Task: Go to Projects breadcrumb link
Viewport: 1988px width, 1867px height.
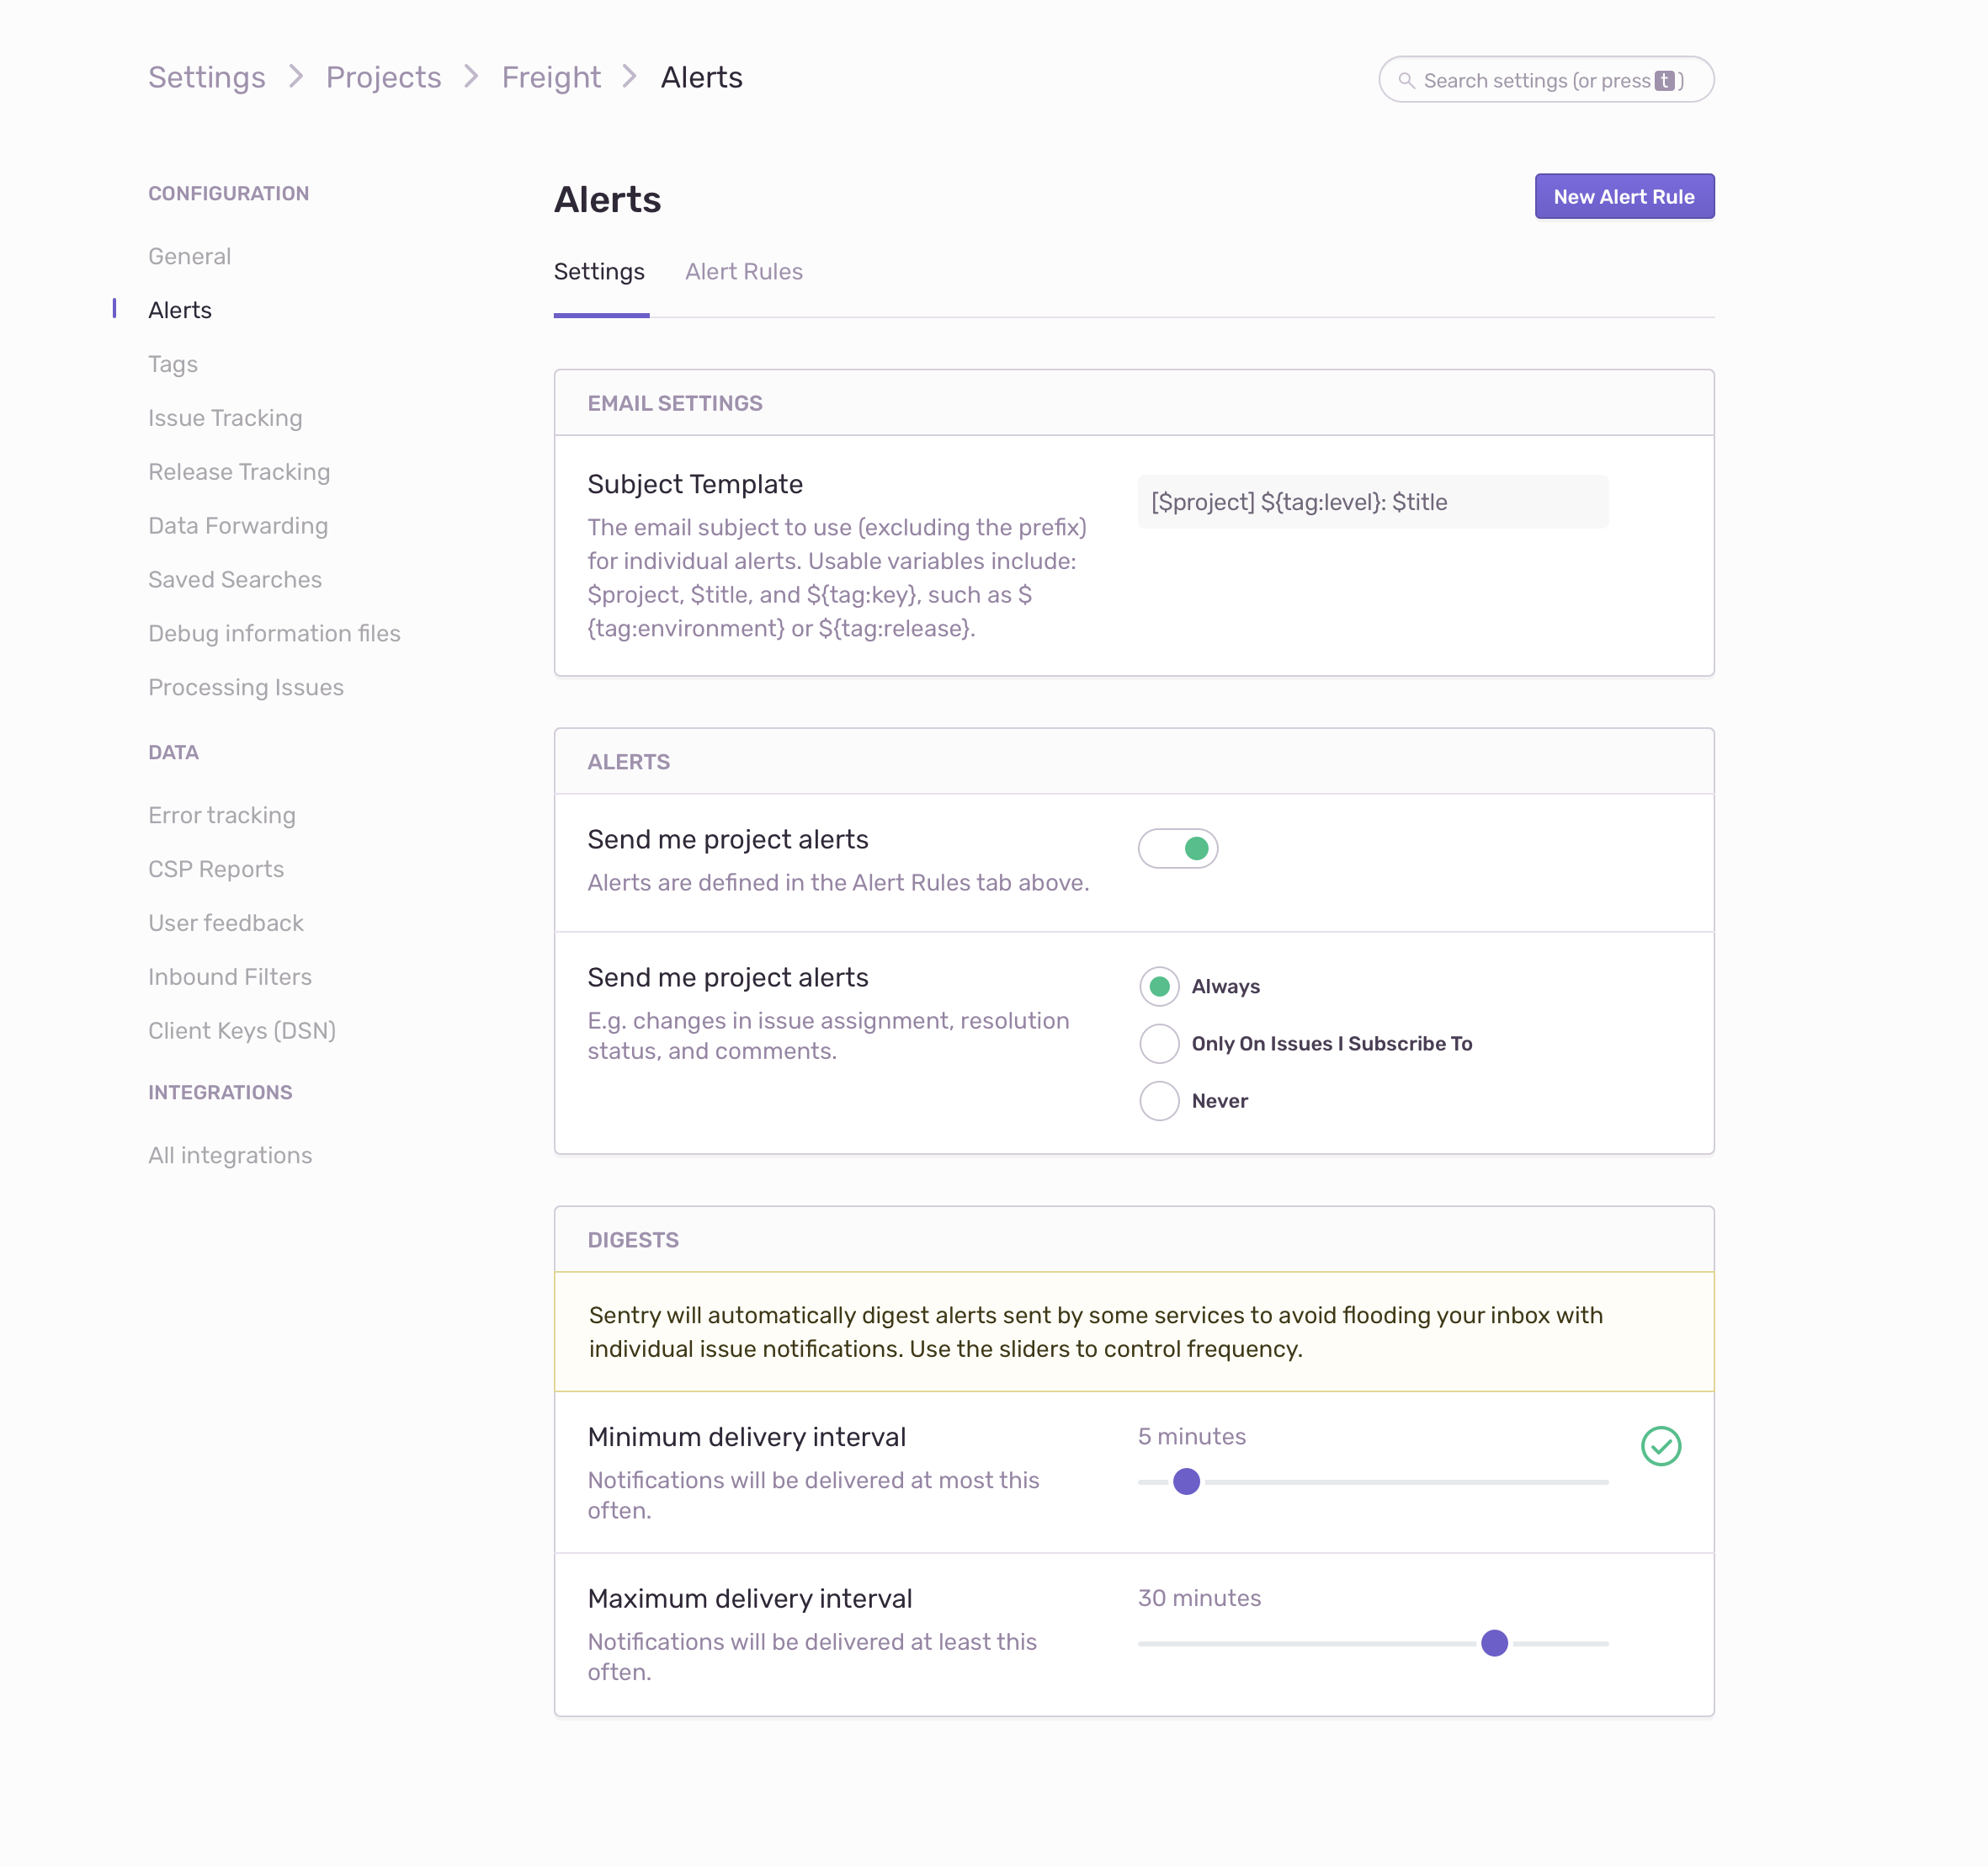Action: coord(383,77)
